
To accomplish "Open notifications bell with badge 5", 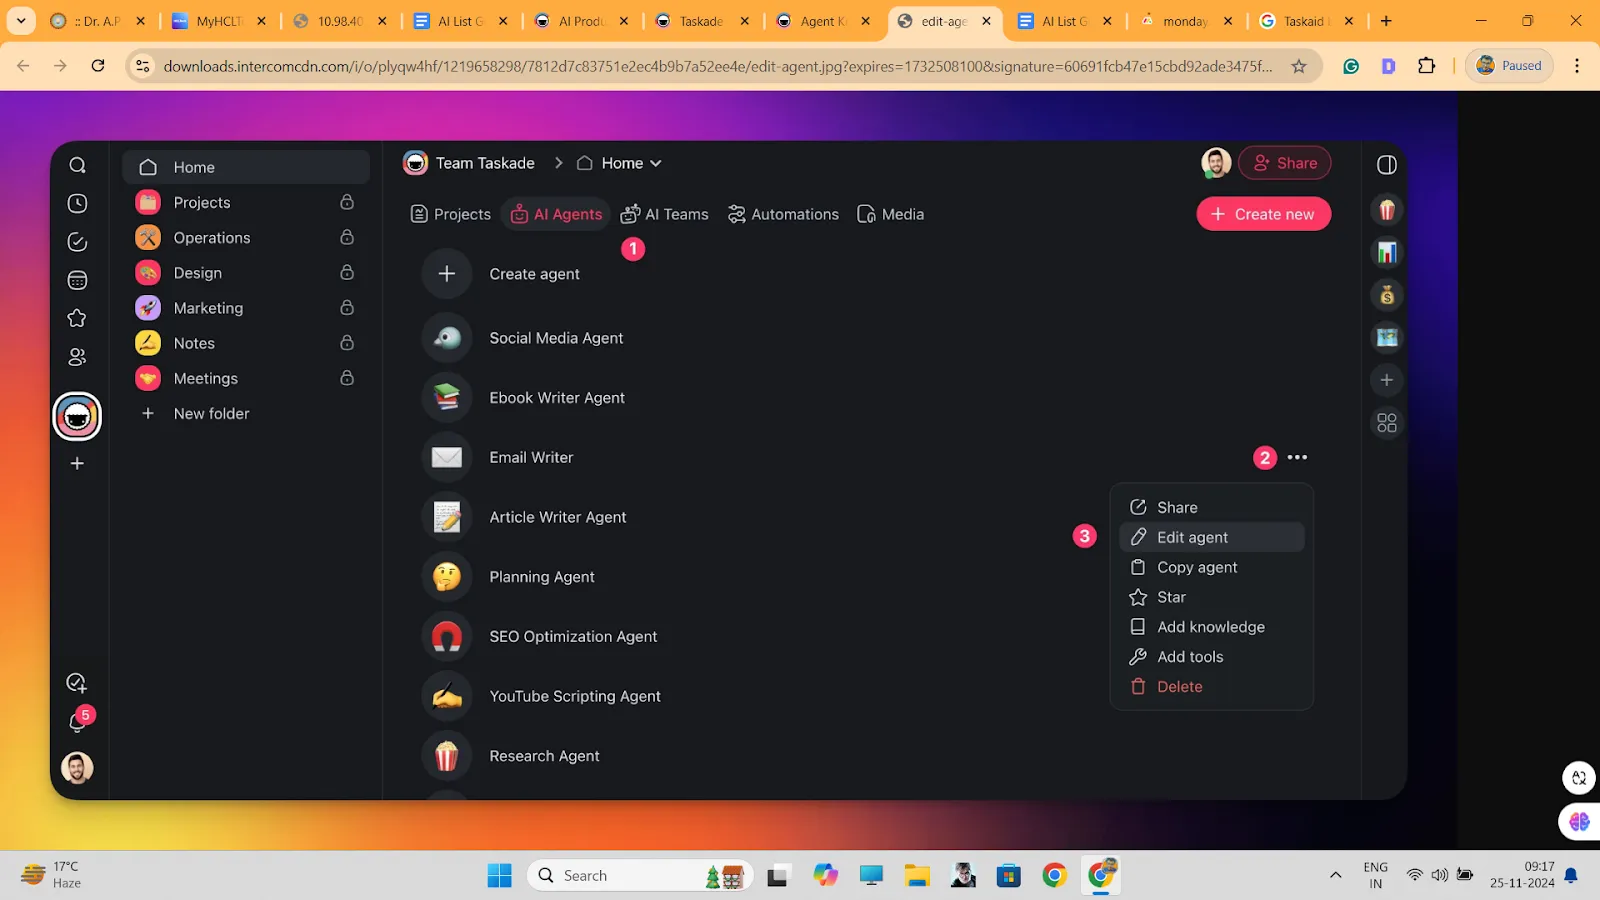I will pos(79,720).
